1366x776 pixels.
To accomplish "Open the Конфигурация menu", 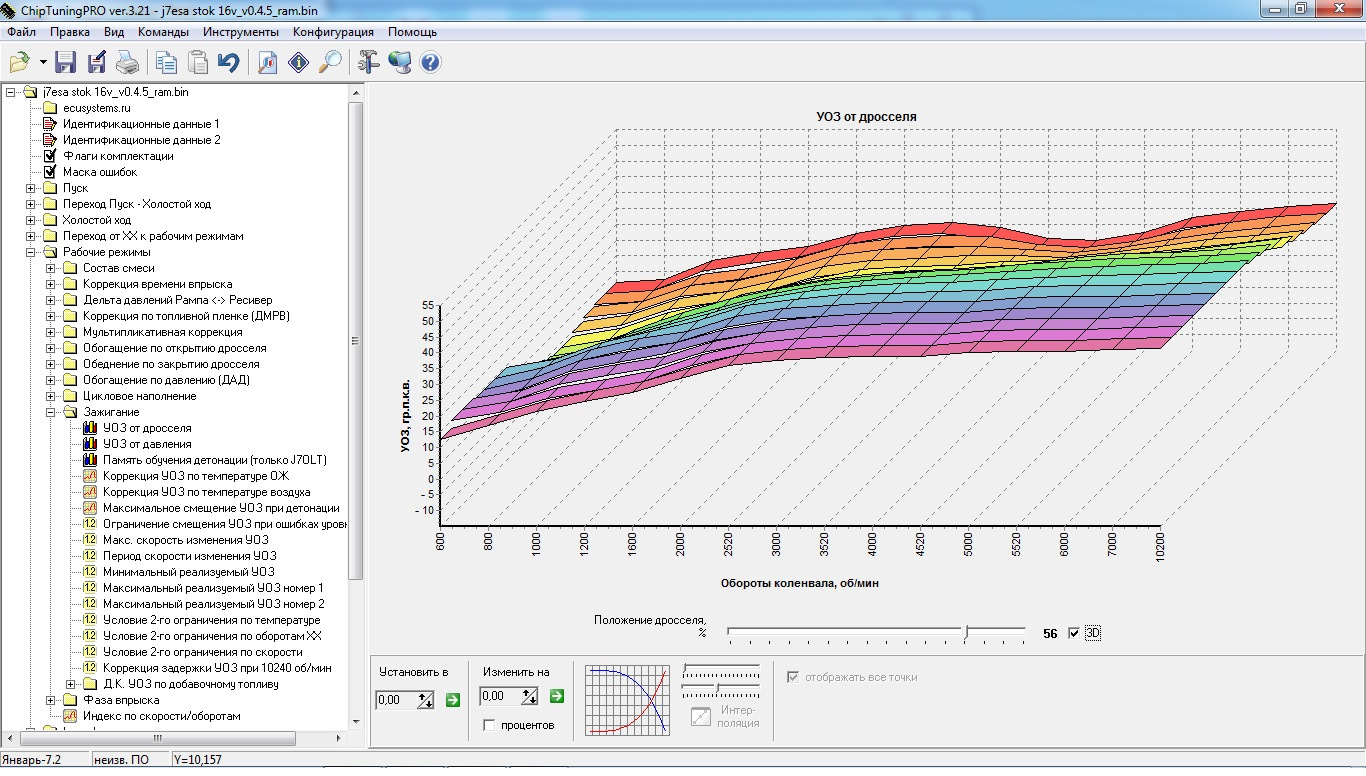I will tap(333, 32).
